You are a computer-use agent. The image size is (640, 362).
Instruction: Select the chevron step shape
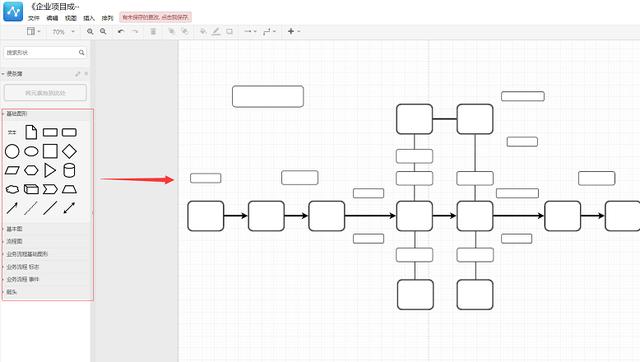[x=50, y=189]
